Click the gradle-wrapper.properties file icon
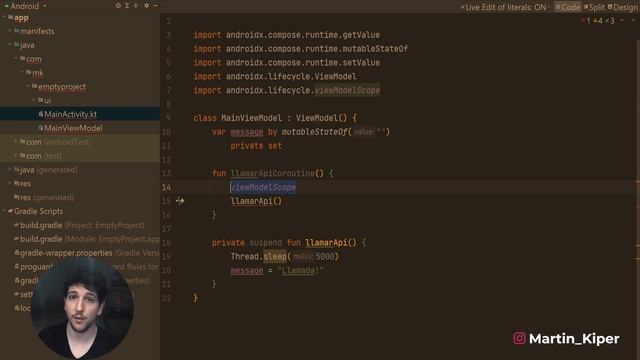Viewport: 640px width, 360px height. click(x=17, y=253)
